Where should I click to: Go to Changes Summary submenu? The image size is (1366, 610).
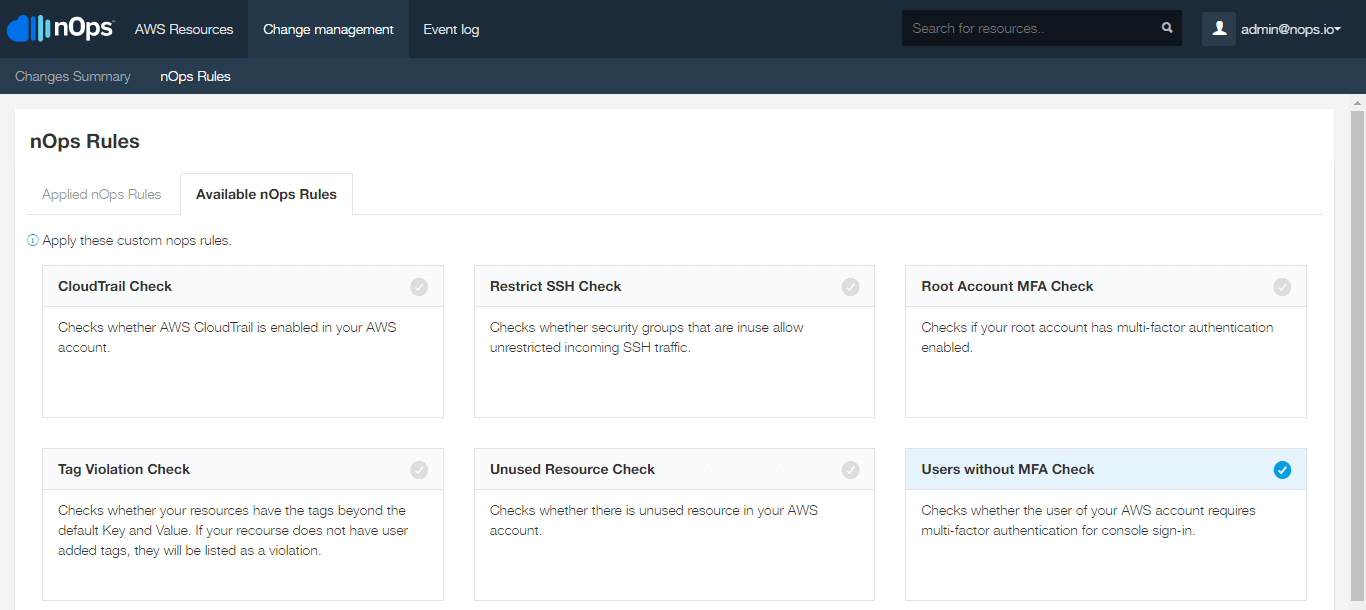pyautogui.click(x=73, y=76)
